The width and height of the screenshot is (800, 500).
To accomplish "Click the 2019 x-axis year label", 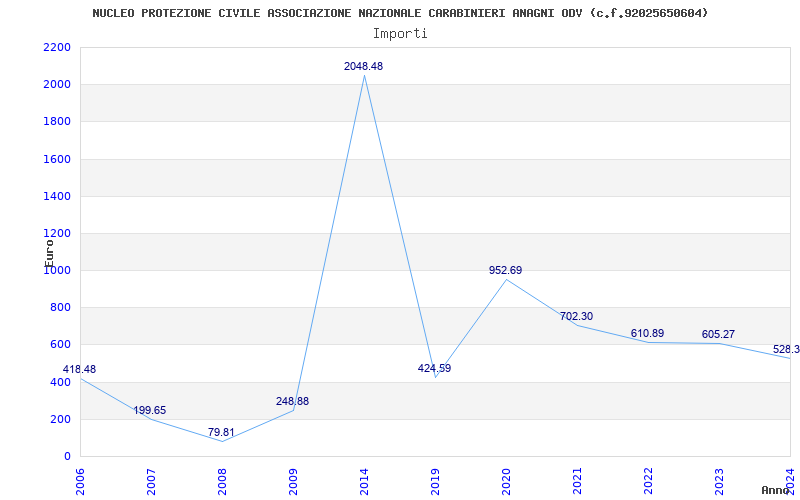I will tap(435, 482).
